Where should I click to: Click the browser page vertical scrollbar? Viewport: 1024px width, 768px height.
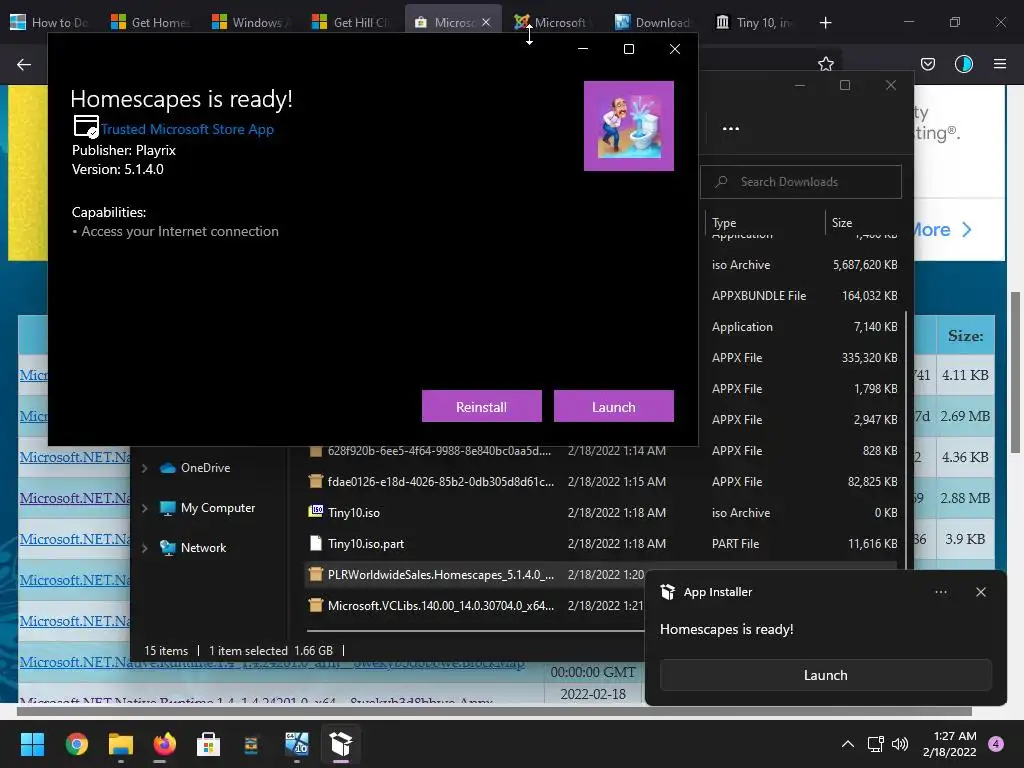click(x=1016, y=372)
